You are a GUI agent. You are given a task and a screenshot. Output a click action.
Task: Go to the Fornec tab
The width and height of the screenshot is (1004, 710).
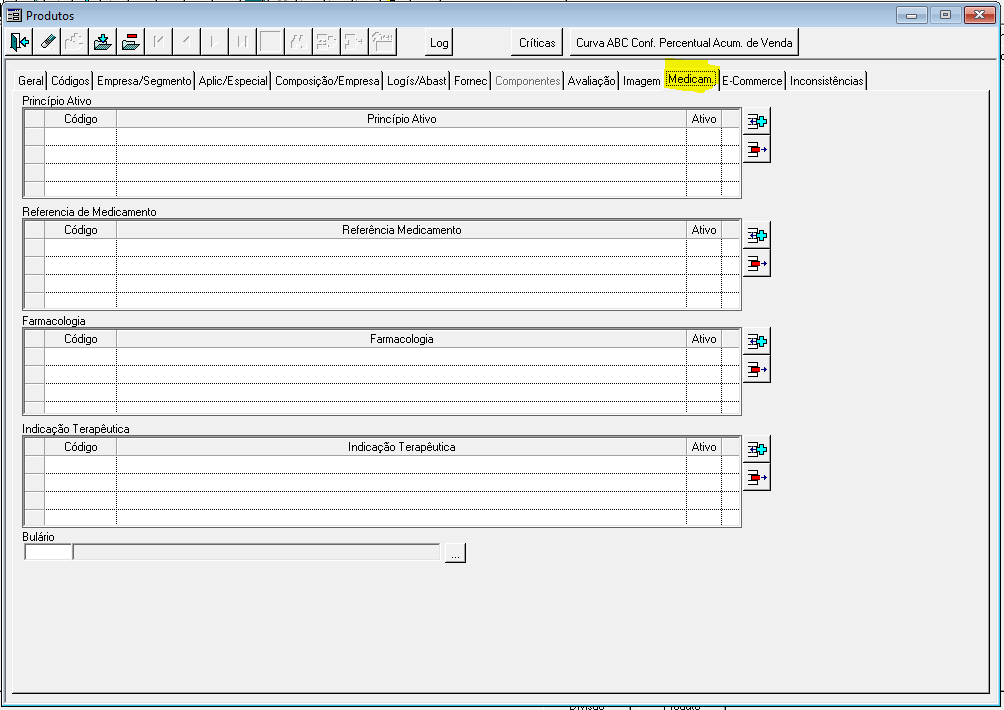(471, 81)
